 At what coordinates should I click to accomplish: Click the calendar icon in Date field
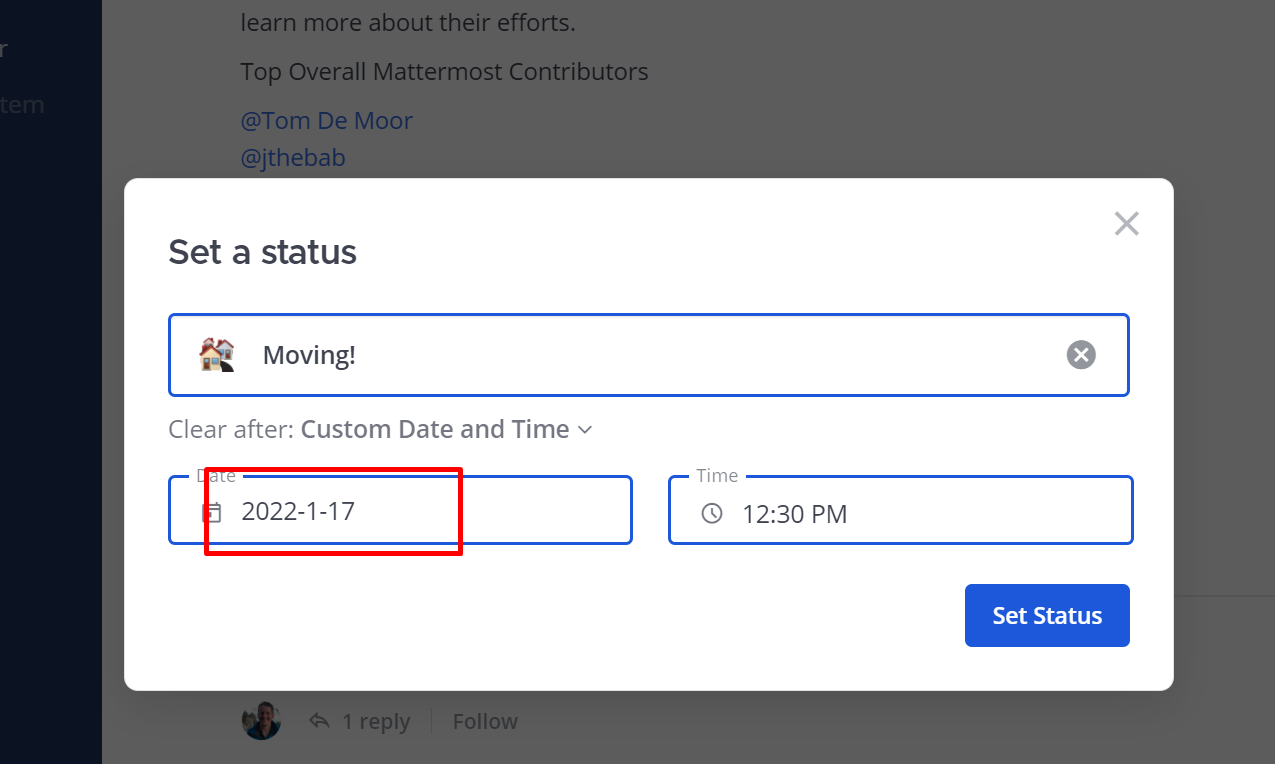(x=212, y=513)
